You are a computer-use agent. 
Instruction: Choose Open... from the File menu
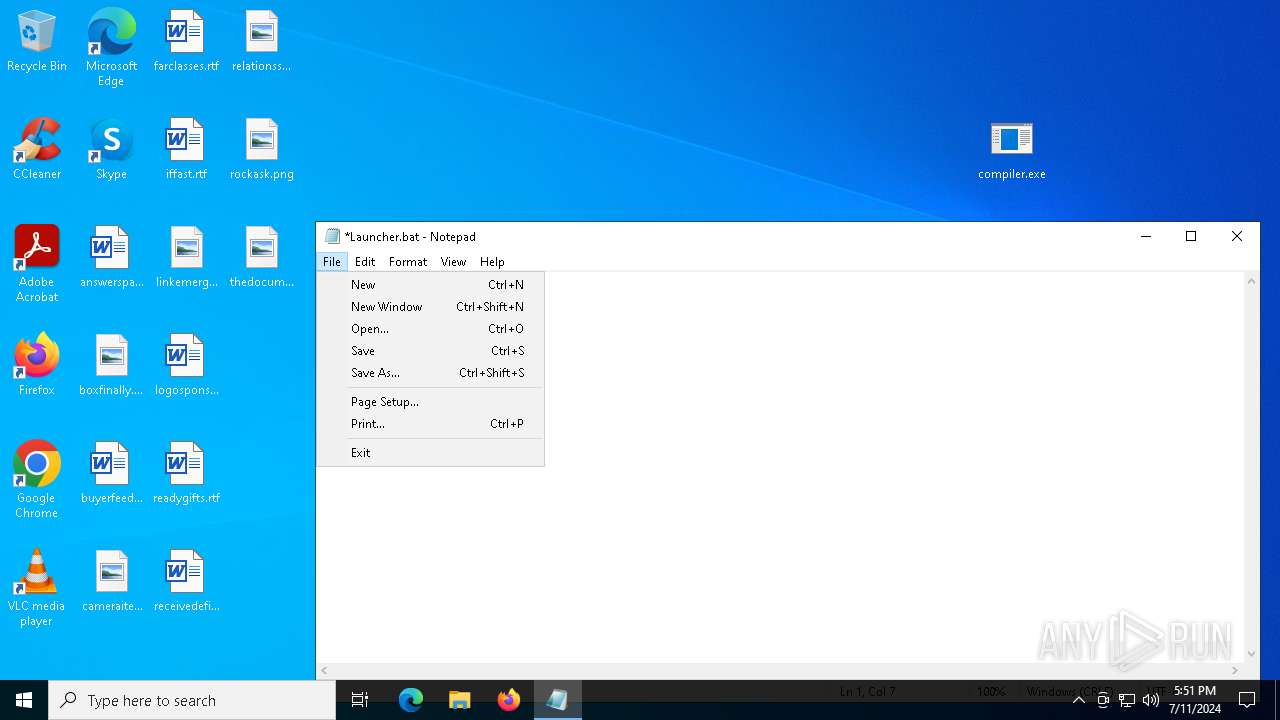pos(431,329)
